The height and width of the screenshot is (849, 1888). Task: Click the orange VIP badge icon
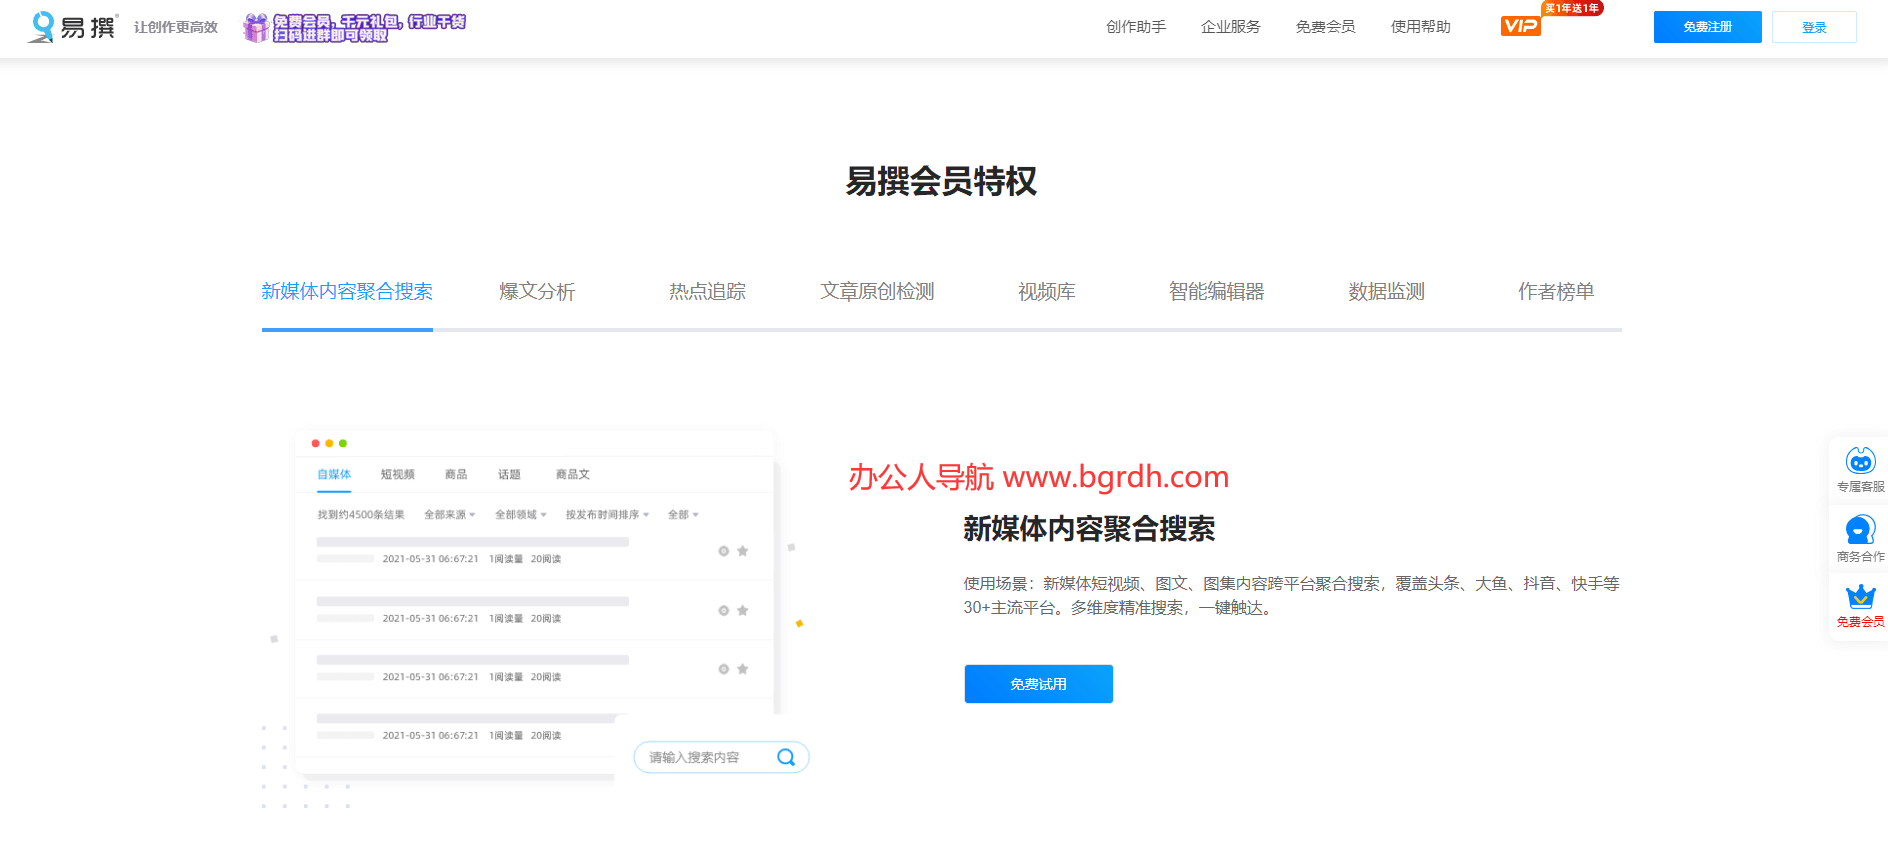pyautogui.click(x=1520, y=26)
